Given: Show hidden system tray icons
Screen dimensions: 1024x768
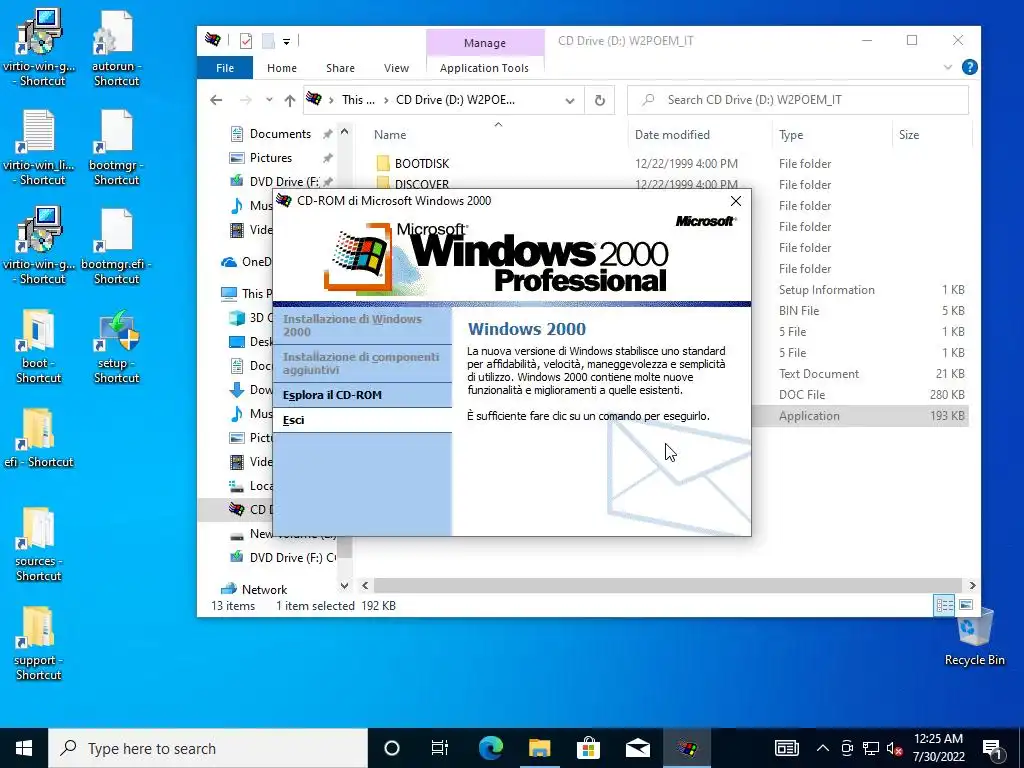Looking at the screenshot, I should click(823, 748).
